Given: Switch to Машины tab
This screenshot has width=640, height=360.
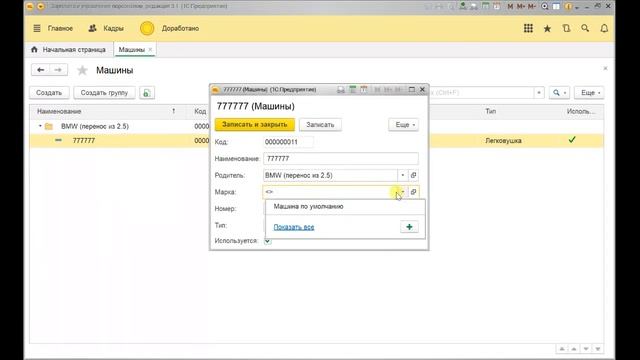Looking at the screenshot, I should (x=131, y=49).
